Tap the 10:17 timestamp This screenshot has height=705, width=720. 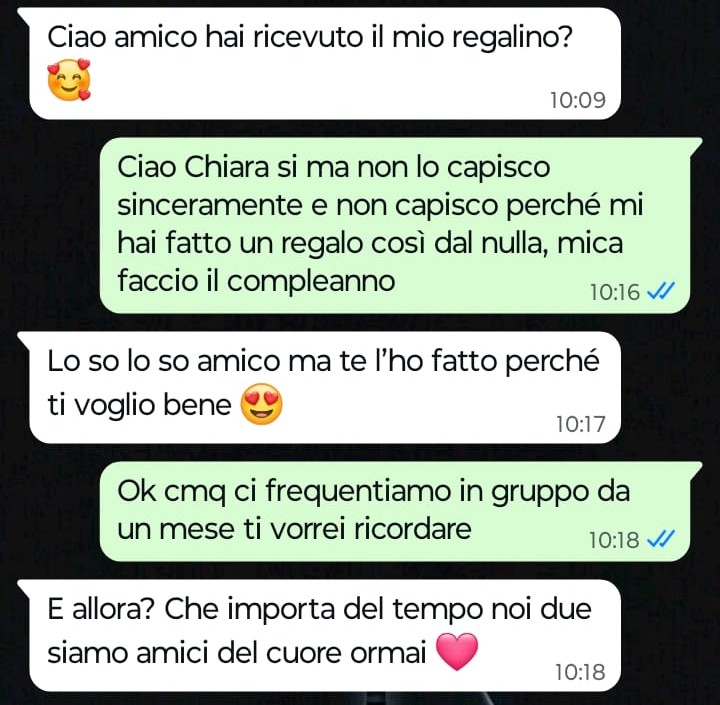click(x=580, y=424)
